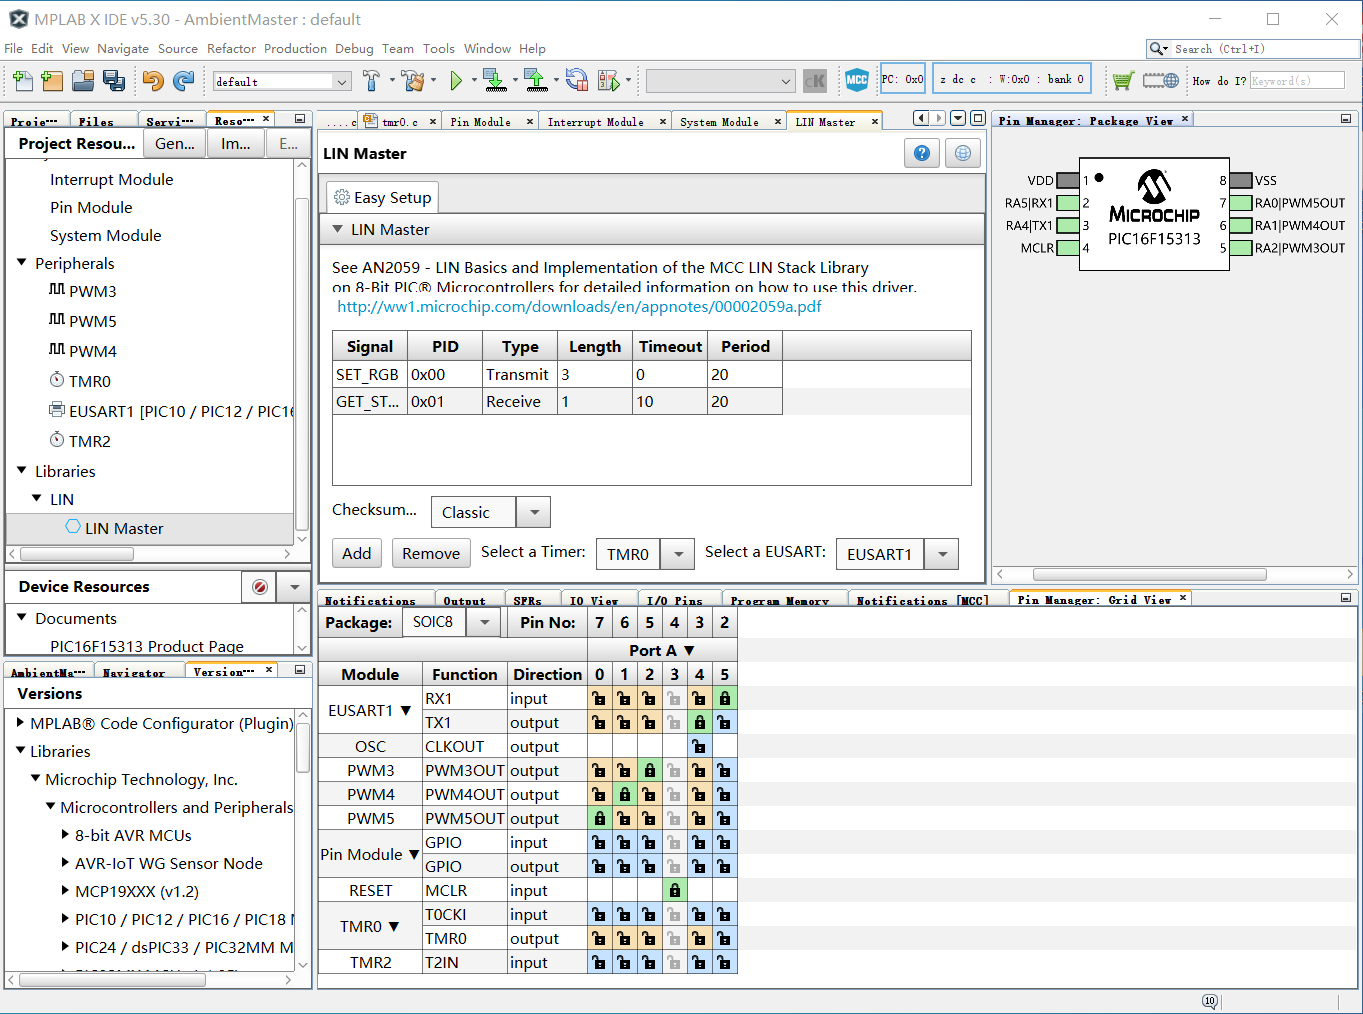Toggle PWM5OUT lock on Port A pin 0

[600, 818]
